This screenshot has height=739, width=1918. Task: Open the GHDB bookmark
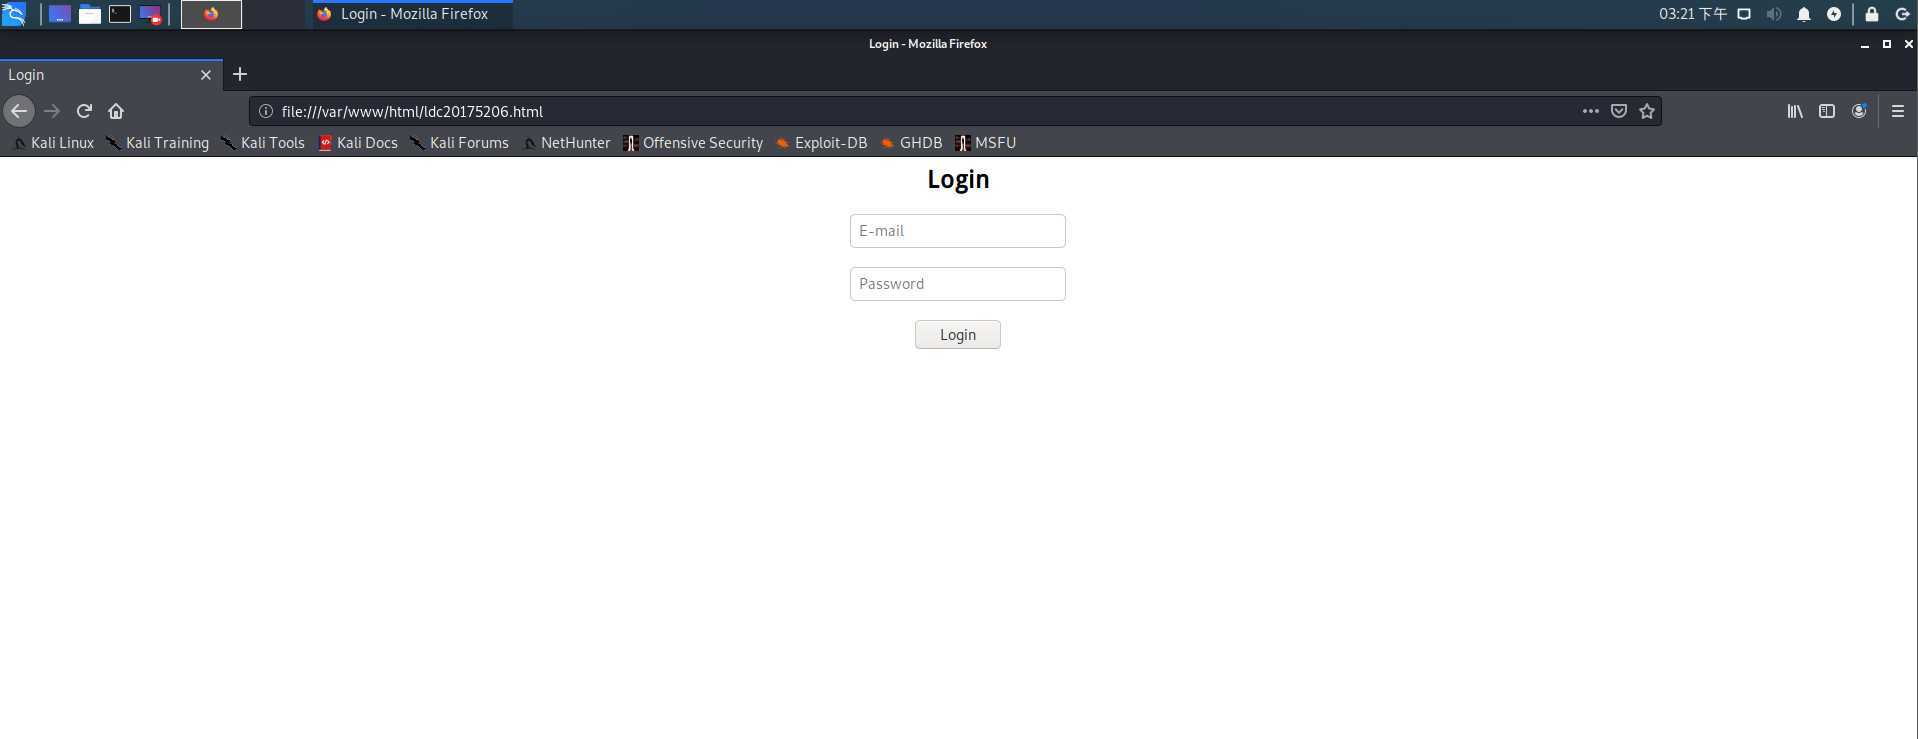tap(912, 143)
